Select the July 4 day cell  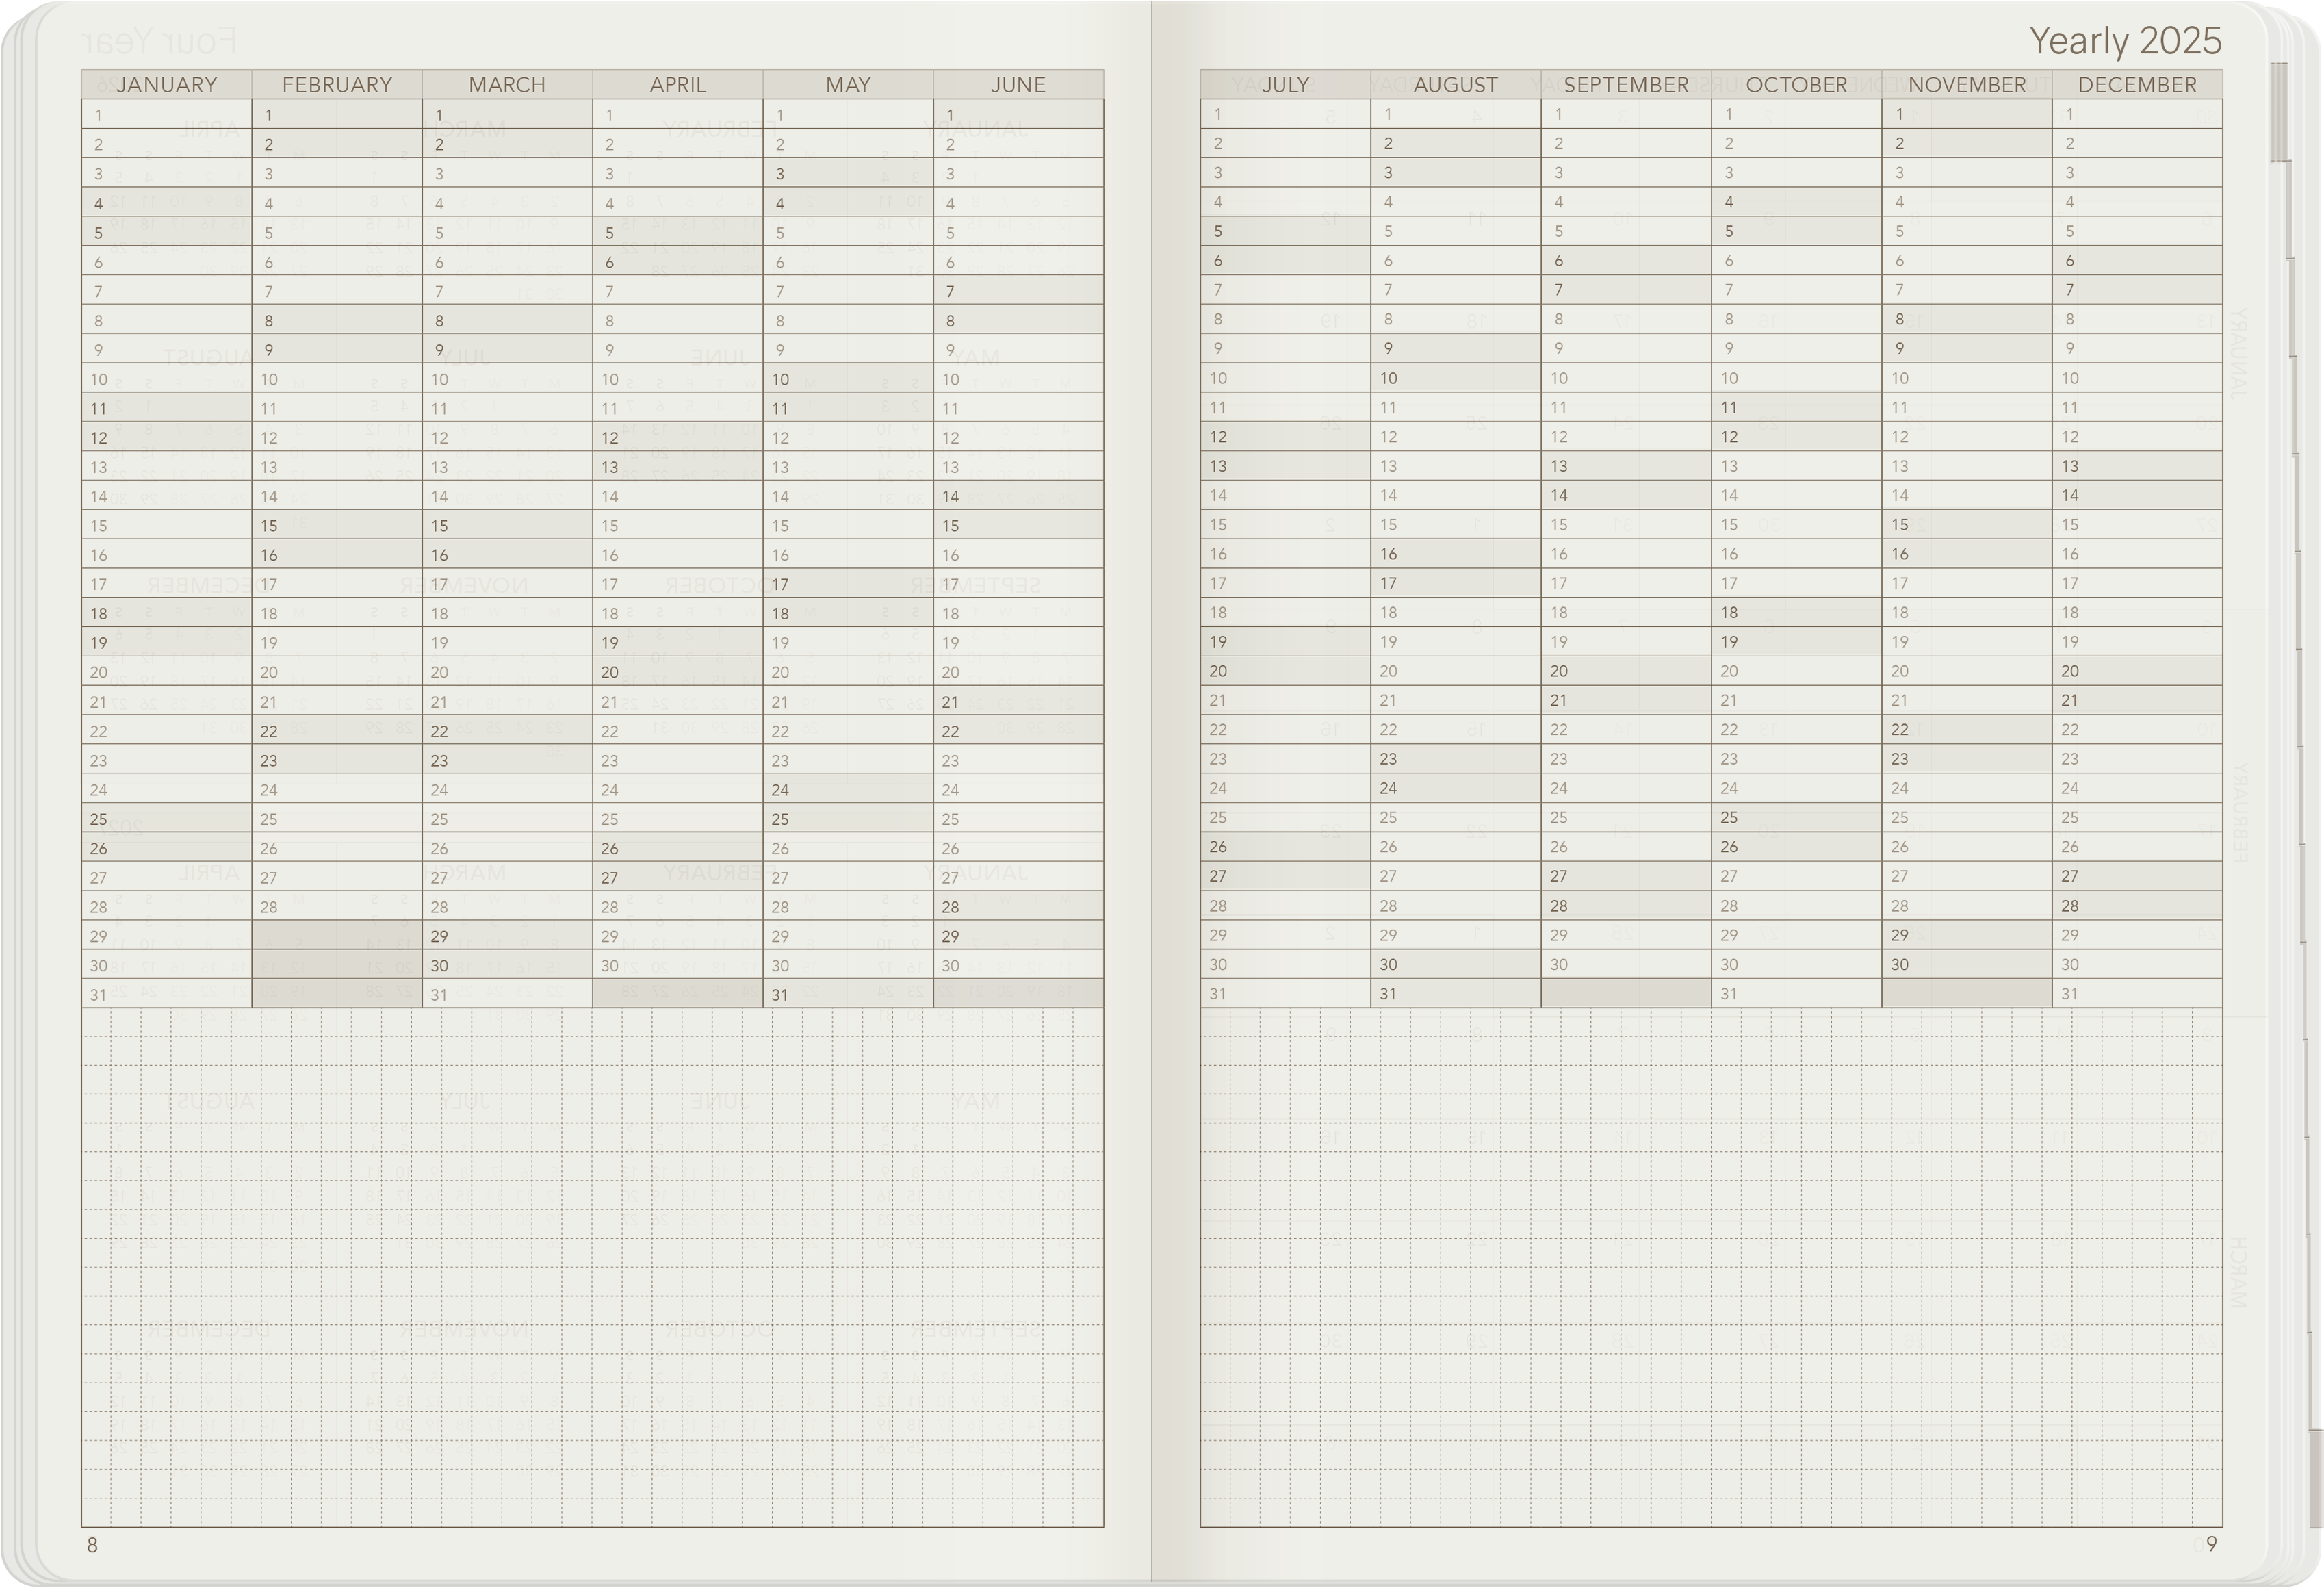(1285, 202)
